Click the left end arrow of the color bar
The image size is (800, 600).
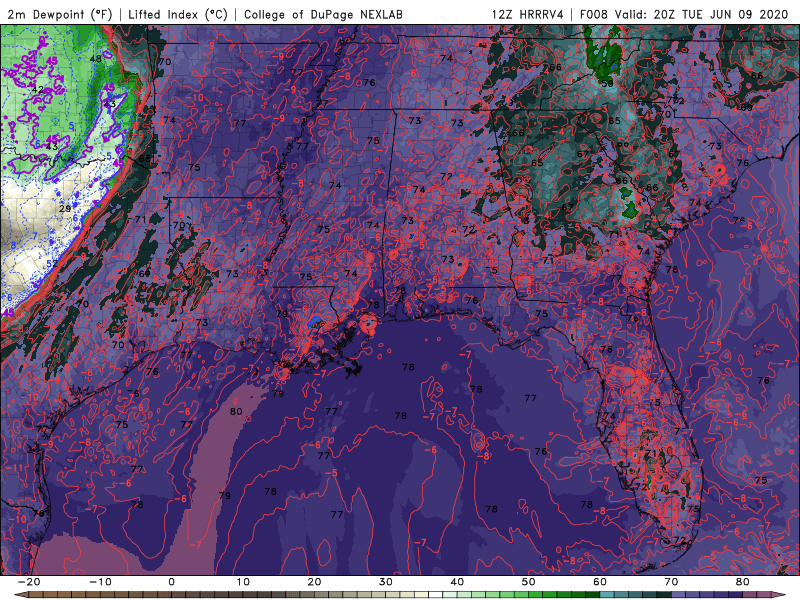[x=19, y=594]
